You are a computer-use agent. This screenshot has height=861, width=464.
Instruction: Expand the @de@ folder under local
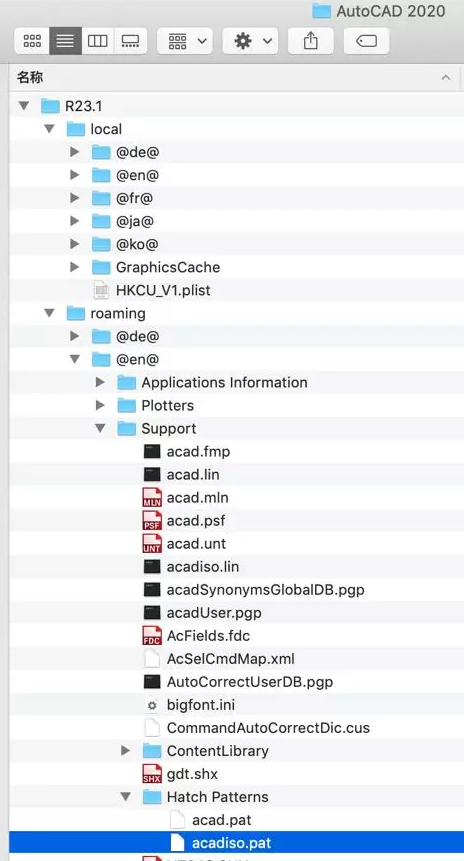[75, 152]
